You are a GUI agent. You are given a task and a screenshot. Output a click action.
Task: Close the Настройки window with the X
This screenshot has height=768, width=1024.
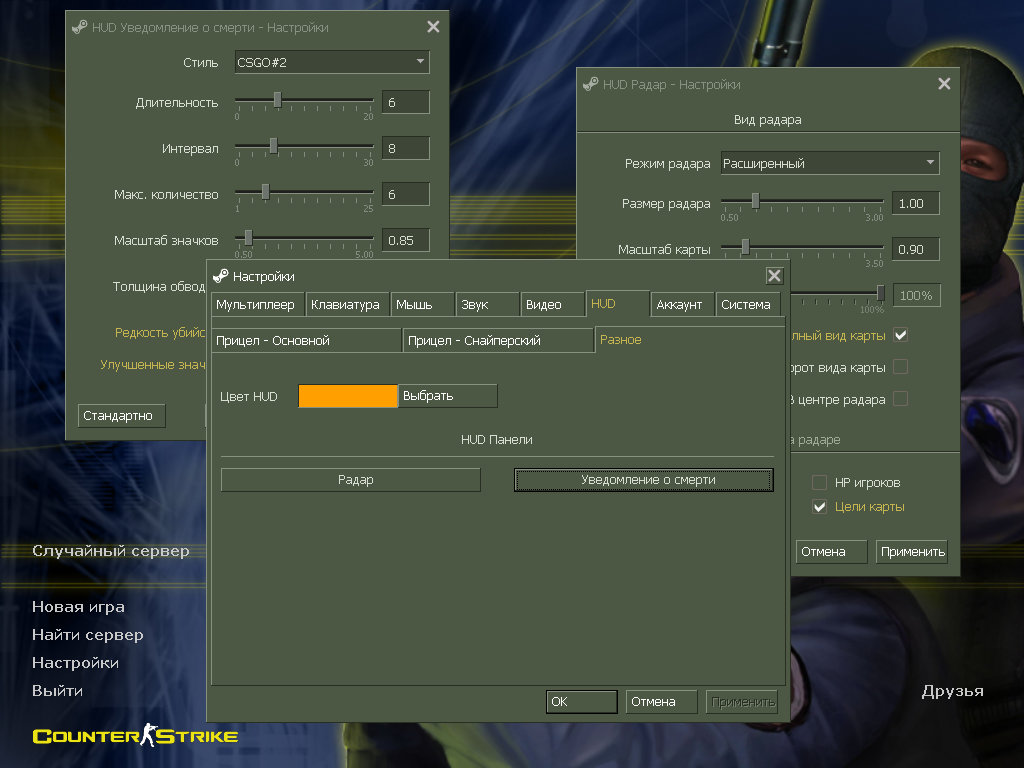(774, 276)
